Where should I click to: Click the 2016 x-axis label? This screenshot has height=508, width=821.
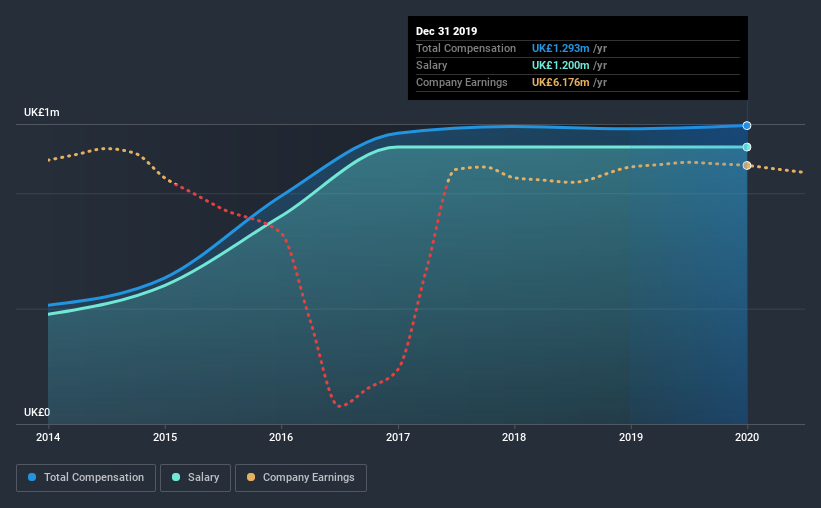[x=281, y=437]
